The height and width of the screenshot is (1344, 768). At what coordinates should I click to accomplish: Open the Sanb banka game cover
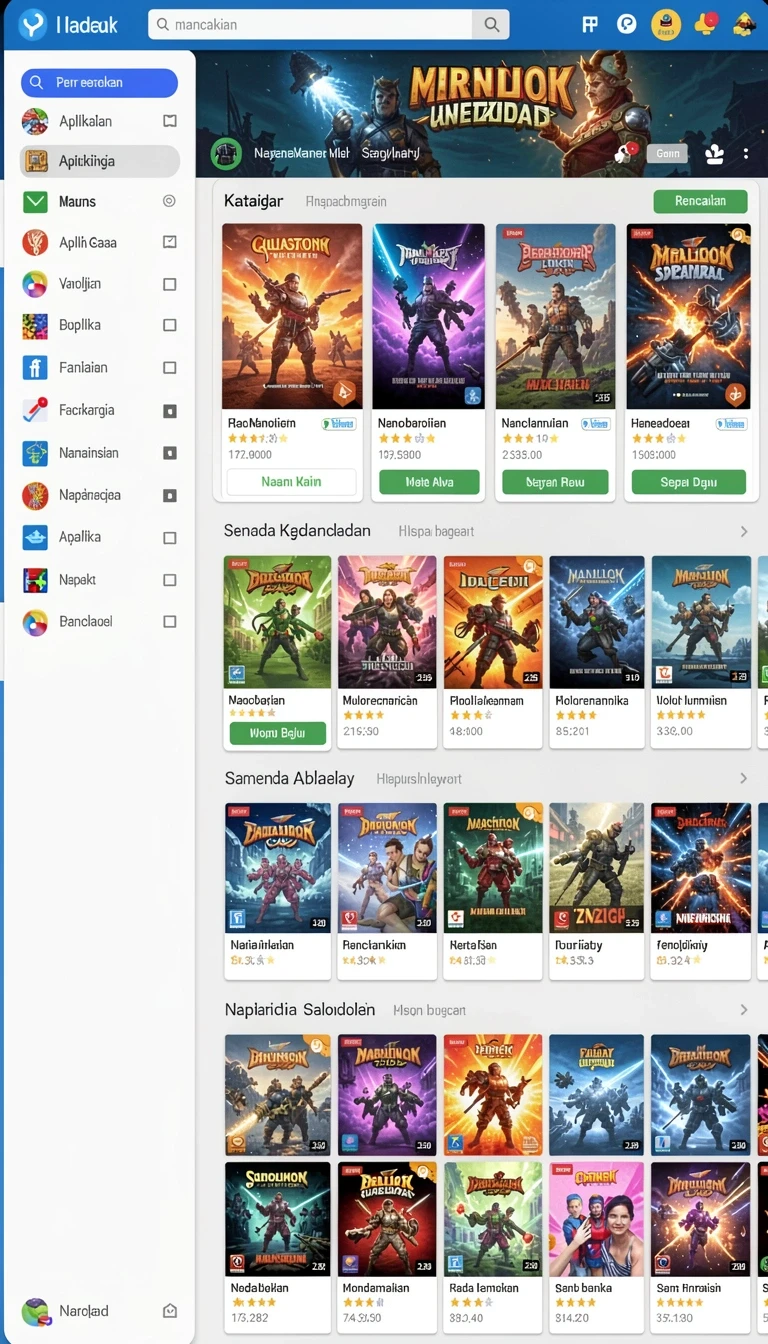[596, 1219]
